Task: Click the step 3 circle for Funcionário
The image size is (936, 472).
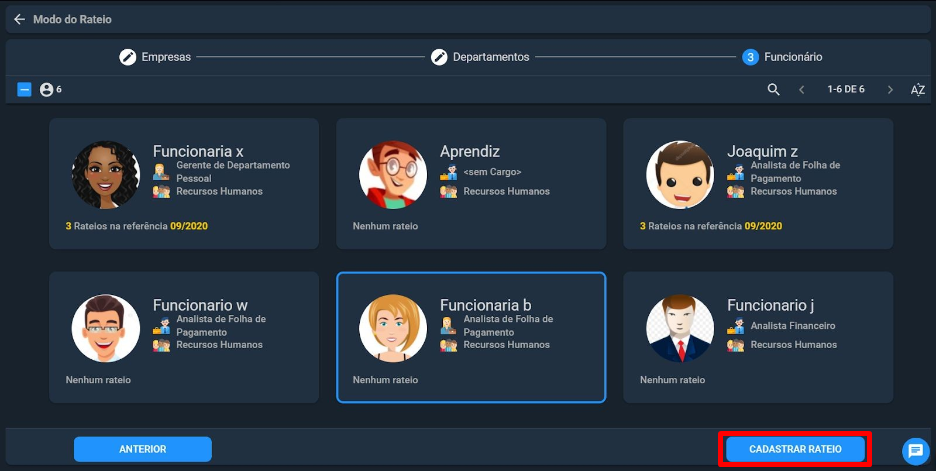Action: point(750,57)
